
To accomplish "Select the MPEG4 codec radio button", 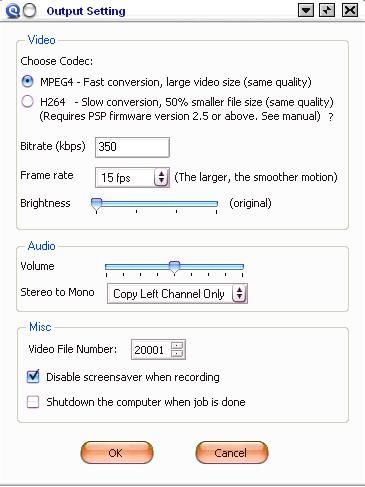I will pyautogui.click(x=27, y=82).
